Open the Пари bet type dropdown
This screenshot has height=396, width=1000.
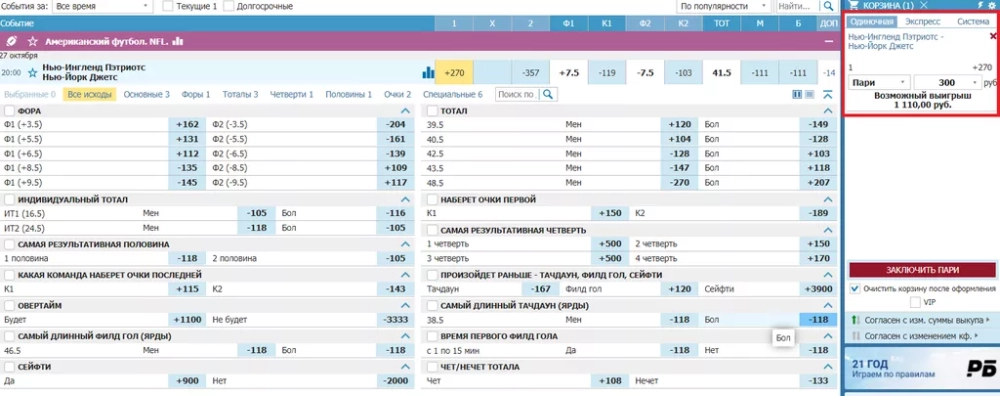pyautogui.click(x=879, y=83)
